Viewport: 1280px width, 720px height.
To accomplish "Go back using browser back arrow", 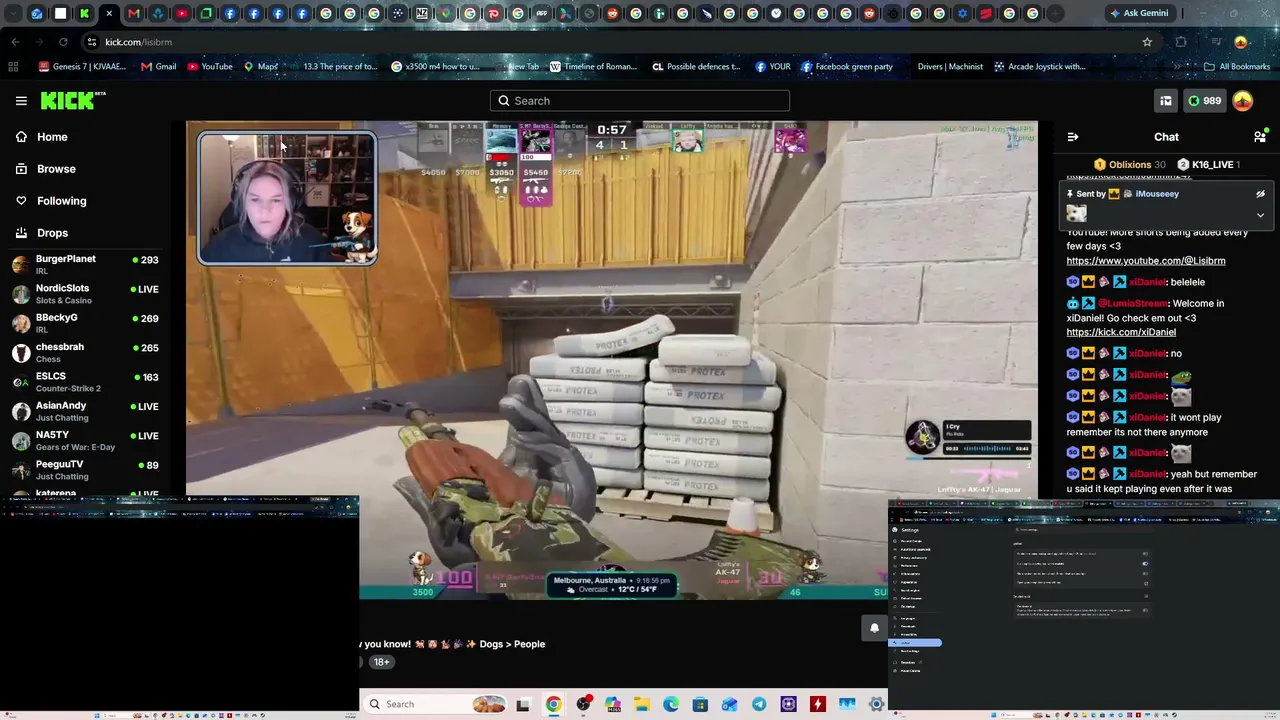I will point(15,42).
